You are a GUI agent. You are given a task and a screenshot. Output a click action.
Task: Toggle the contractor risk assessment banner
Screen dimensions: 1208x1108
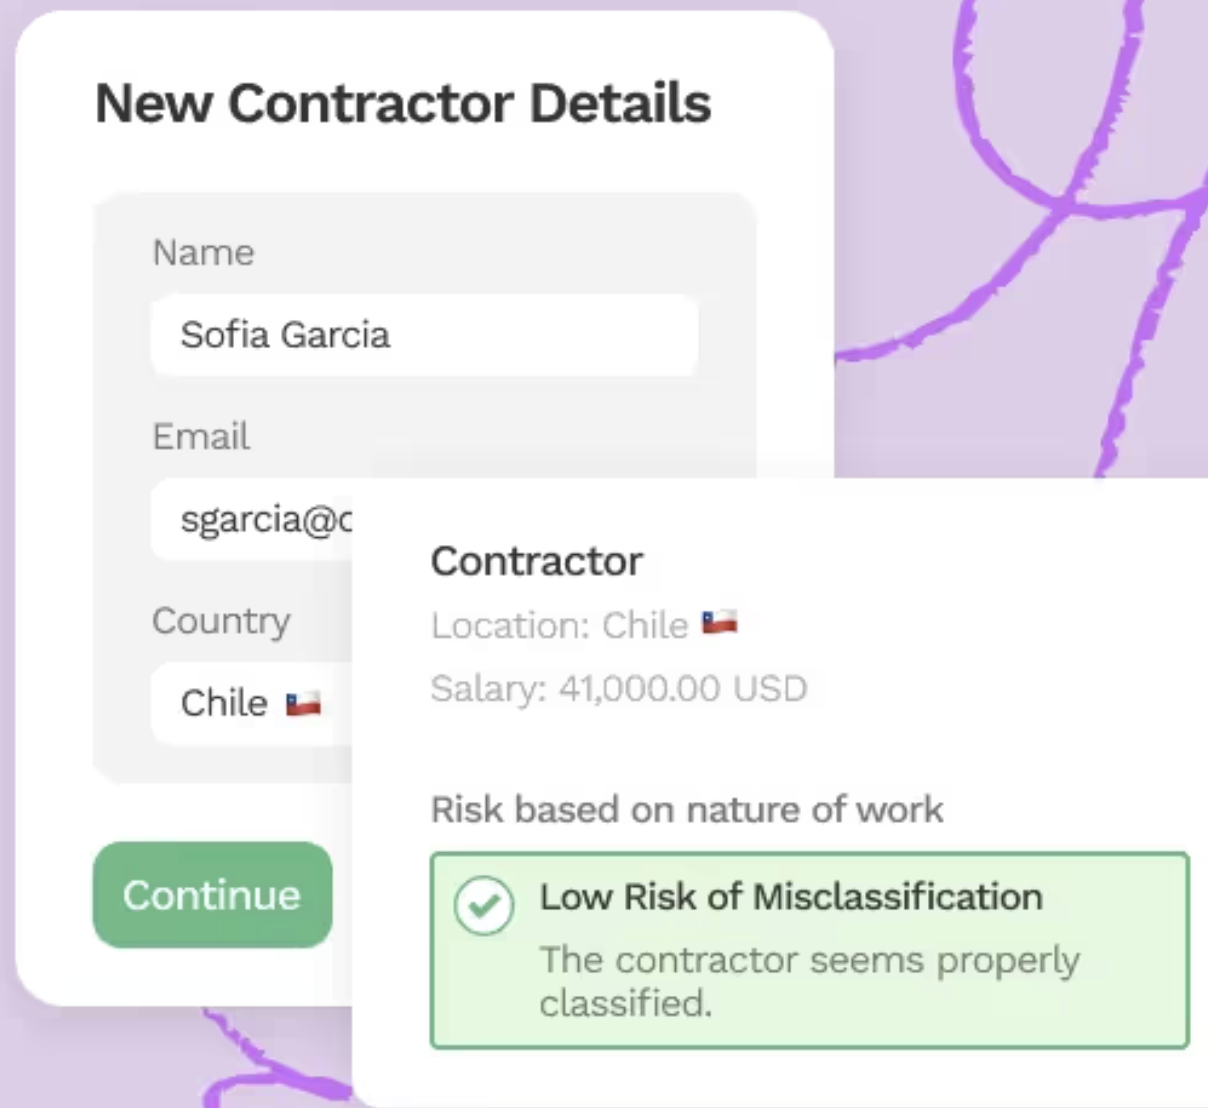click(808, 948)
